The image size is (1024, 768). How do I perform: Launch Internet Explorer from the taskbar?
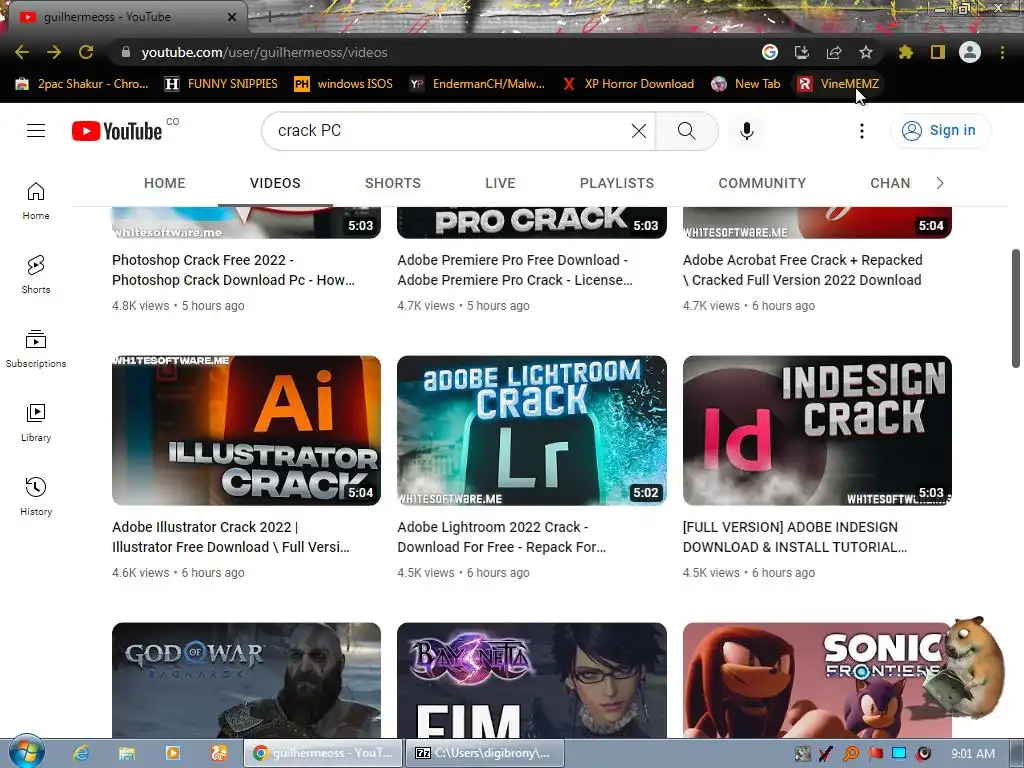coord(81,753)
